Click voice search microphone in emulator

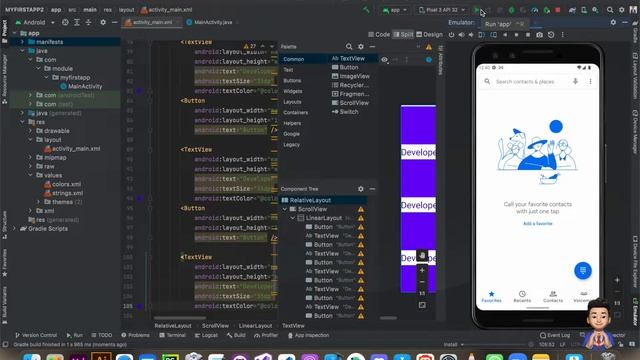[575, 81]
